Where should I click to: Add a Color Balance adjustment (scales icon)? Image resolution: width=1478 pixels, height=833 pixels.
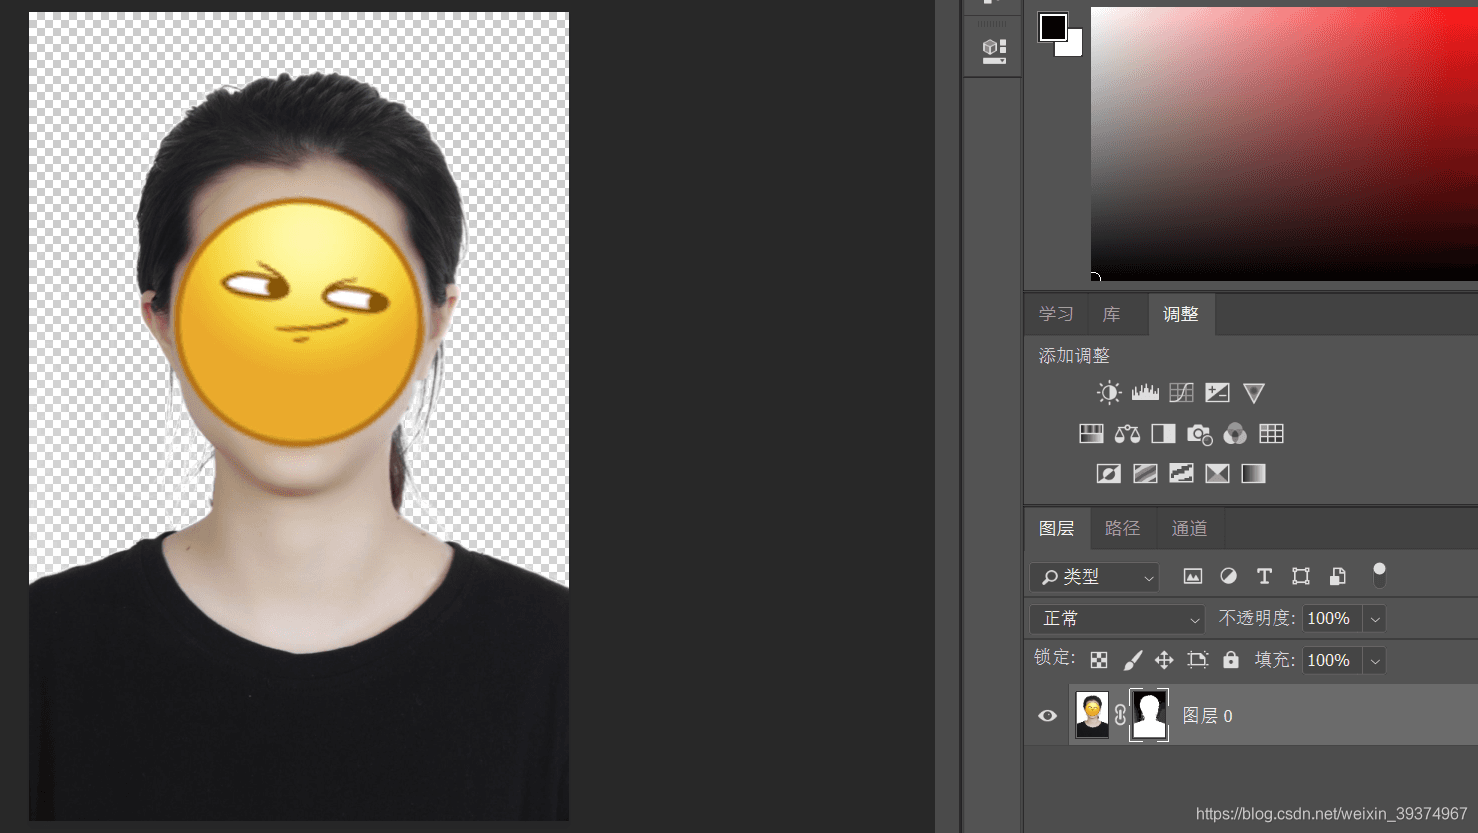click(x=1127, y=434)
